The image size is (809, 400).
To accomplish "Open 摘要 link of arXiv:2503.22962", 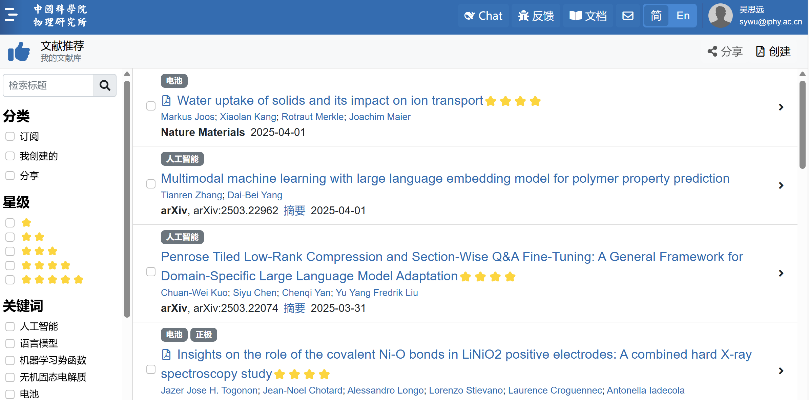I will pos(294,211).
